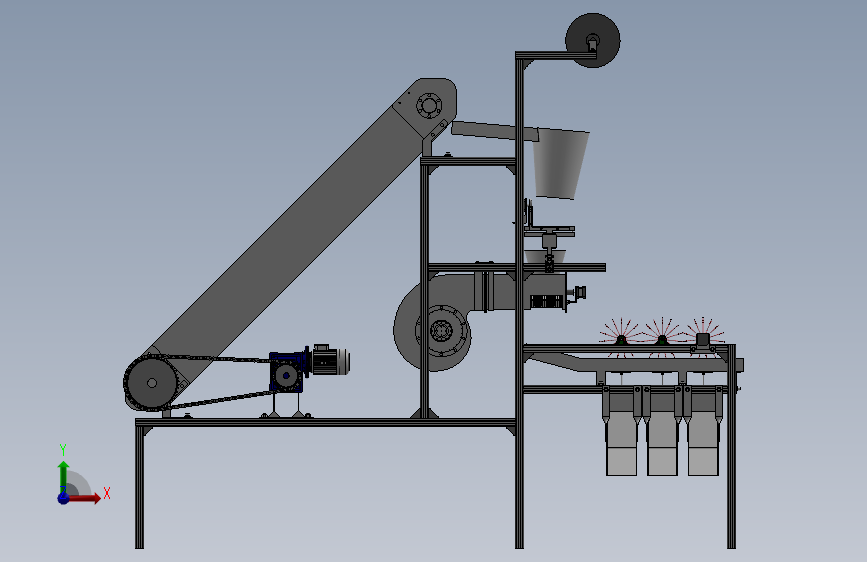Click the red X axis arrow of the triad
This screenshot has height=562, width=867.
tap(84, 498)
